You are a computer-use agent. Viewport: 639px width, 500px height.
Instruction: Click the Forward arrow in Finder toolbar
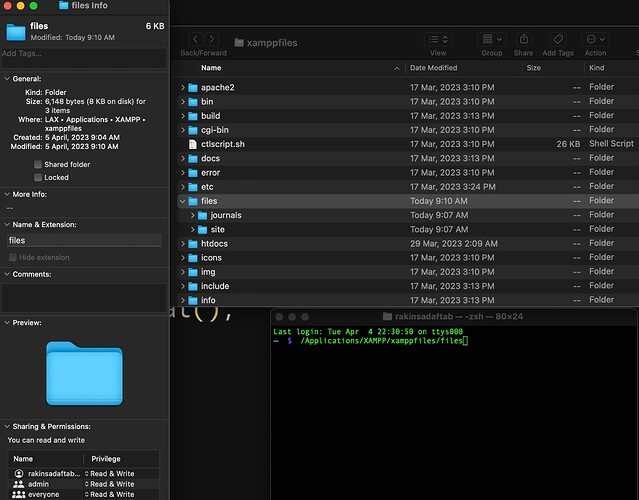point(212,39)
